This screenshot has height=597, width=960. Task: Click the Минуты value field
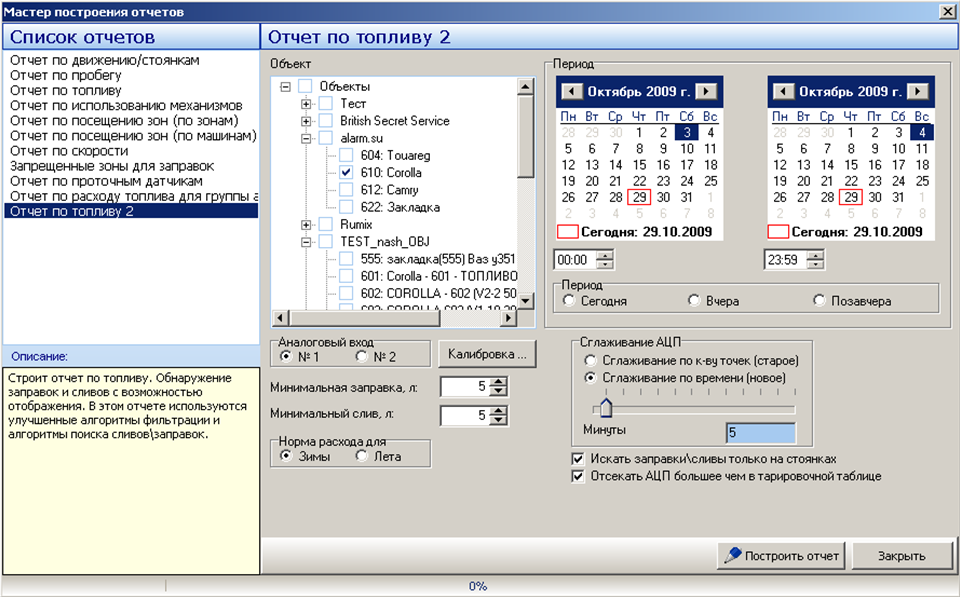pos(760,433)
